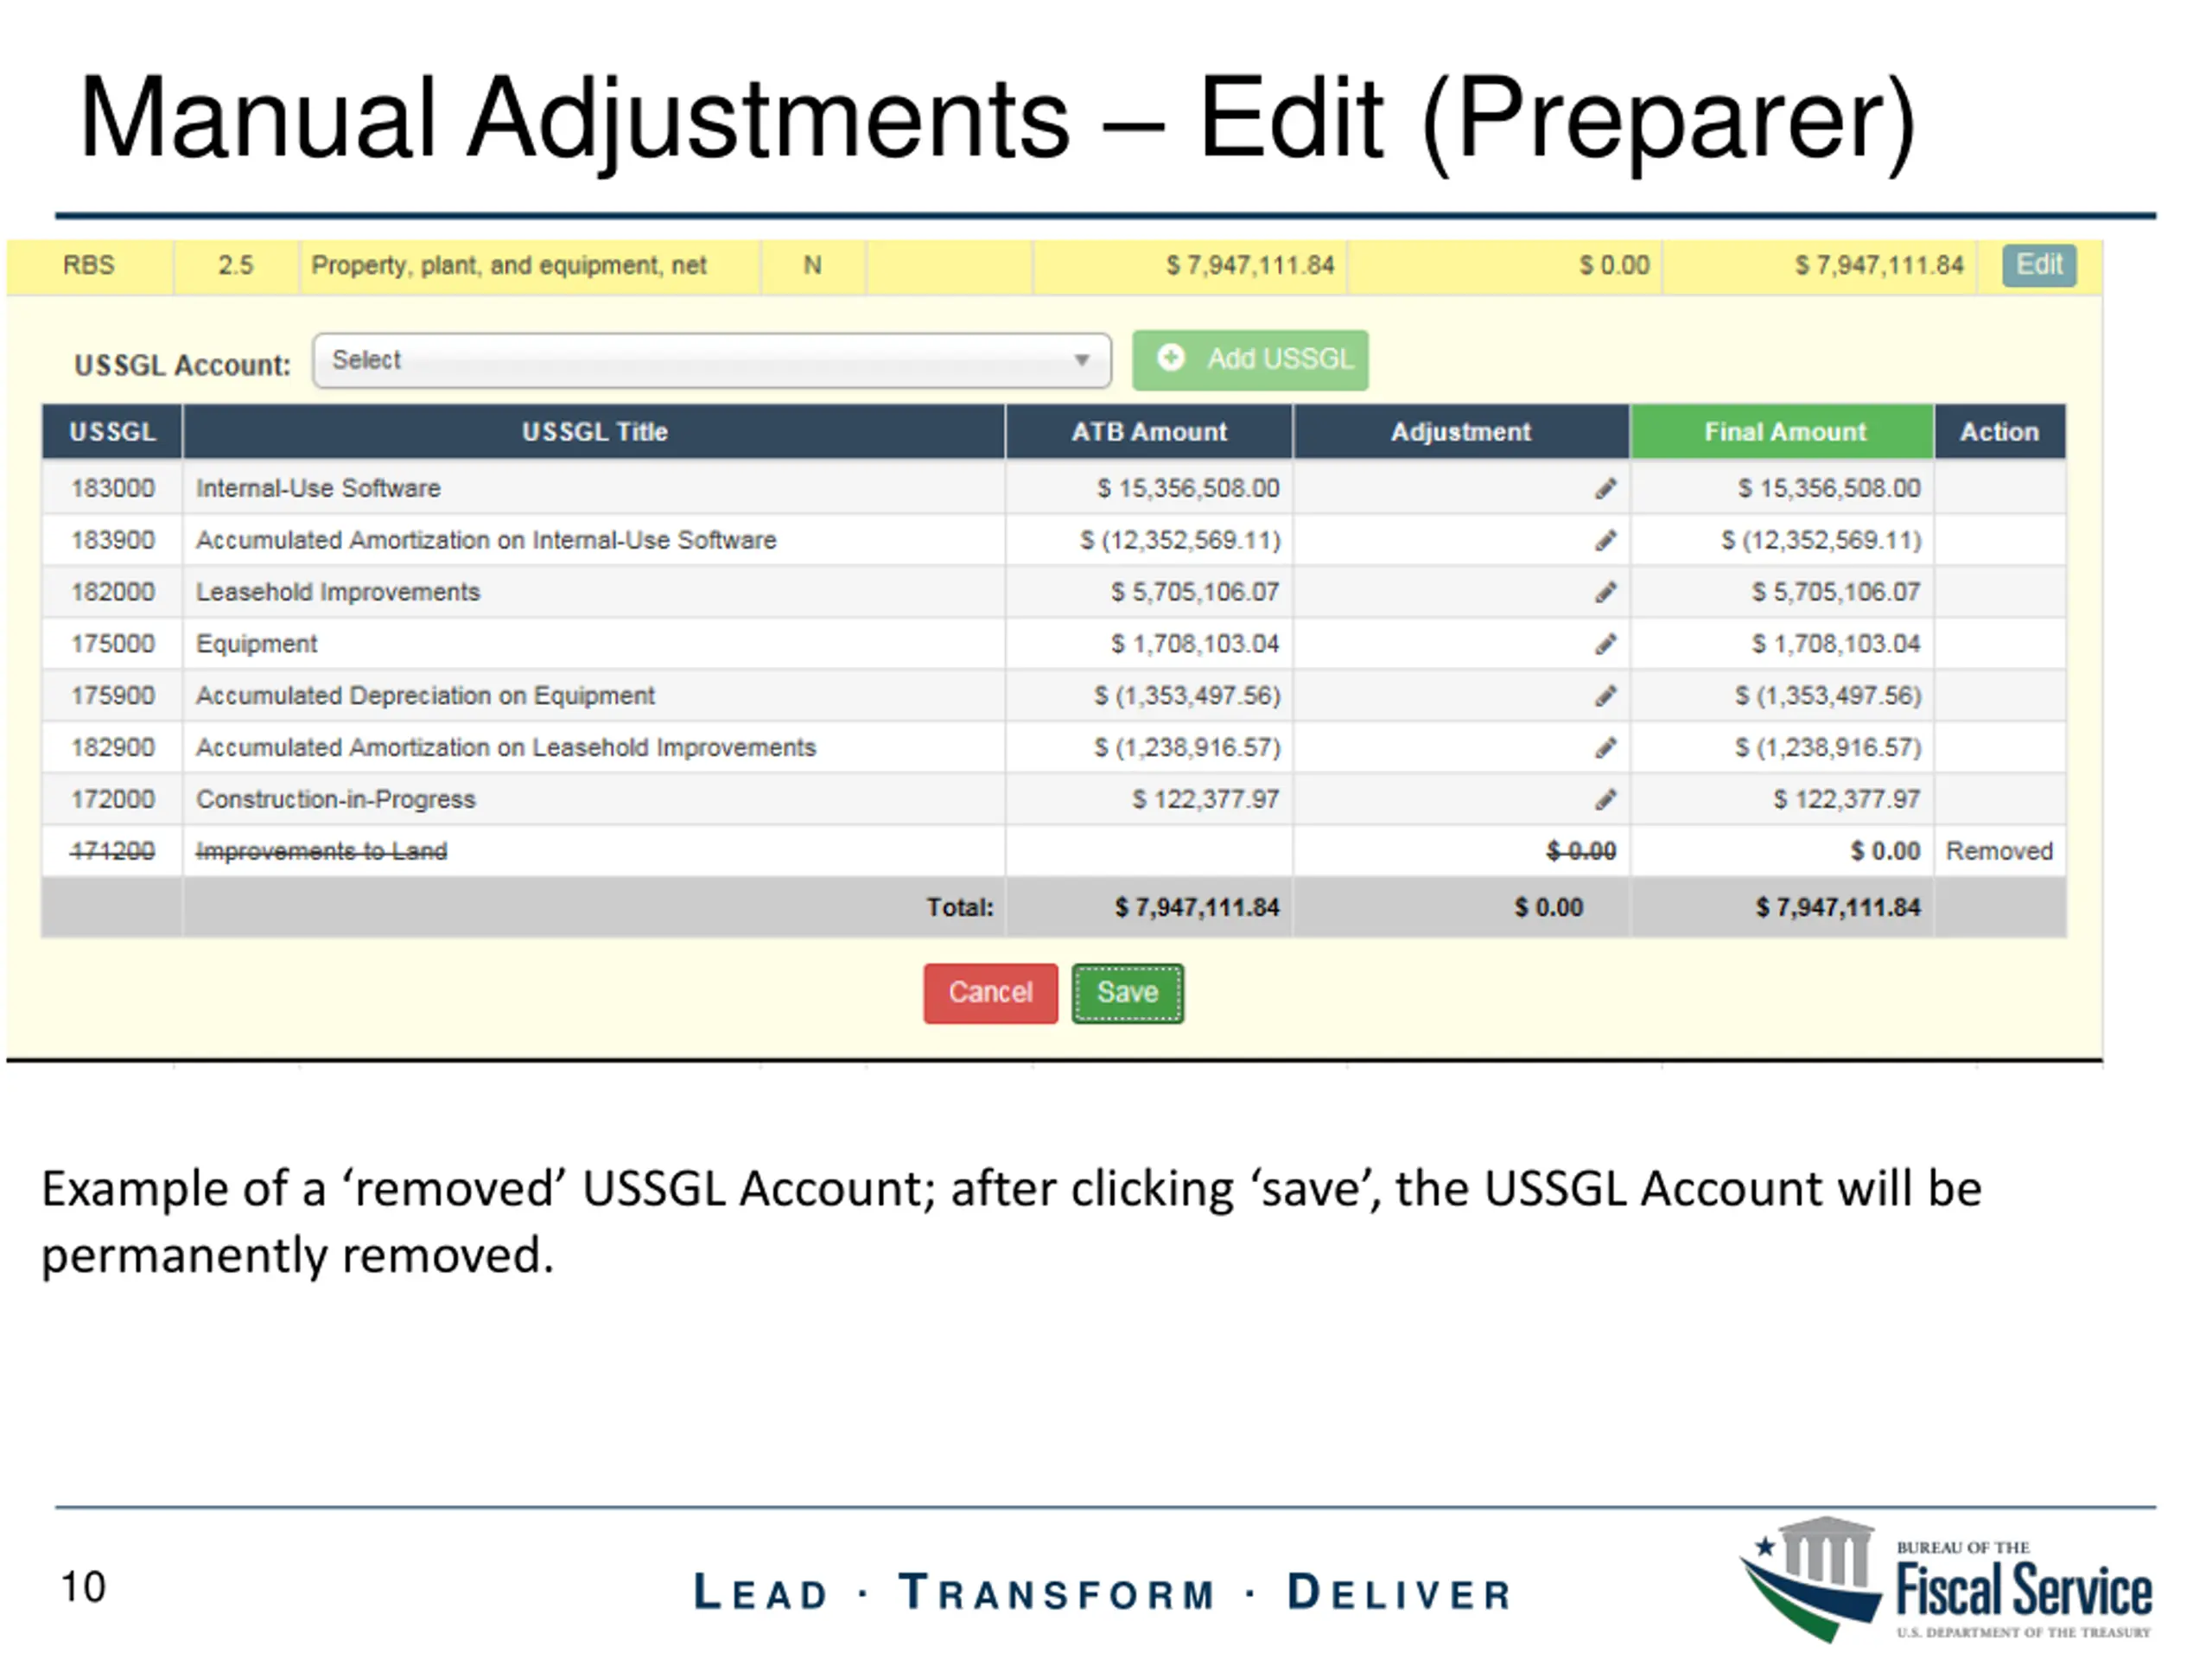The height and width of the screenshot is (1659, 2212).
Task: Click the ATB Amount column header
Action: click(1148, 432)
